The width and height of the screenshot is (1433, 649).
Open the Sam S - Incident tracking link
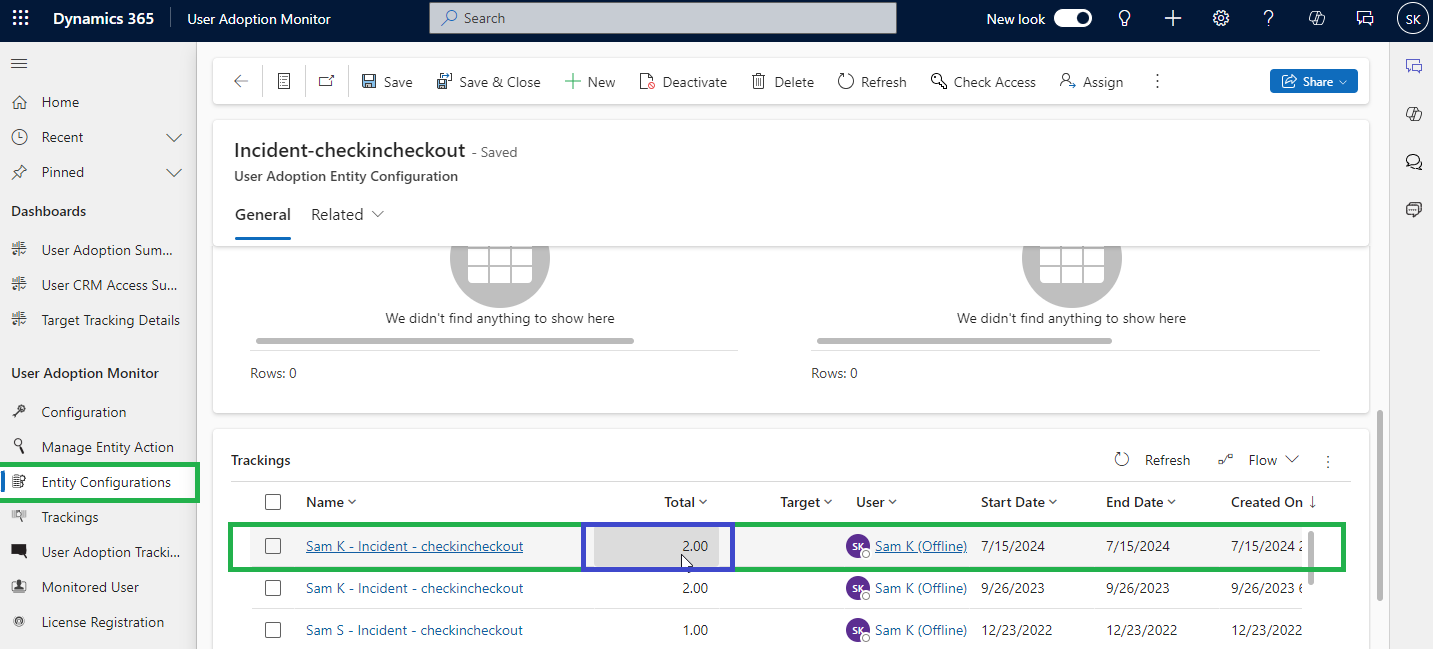(414, 630)
